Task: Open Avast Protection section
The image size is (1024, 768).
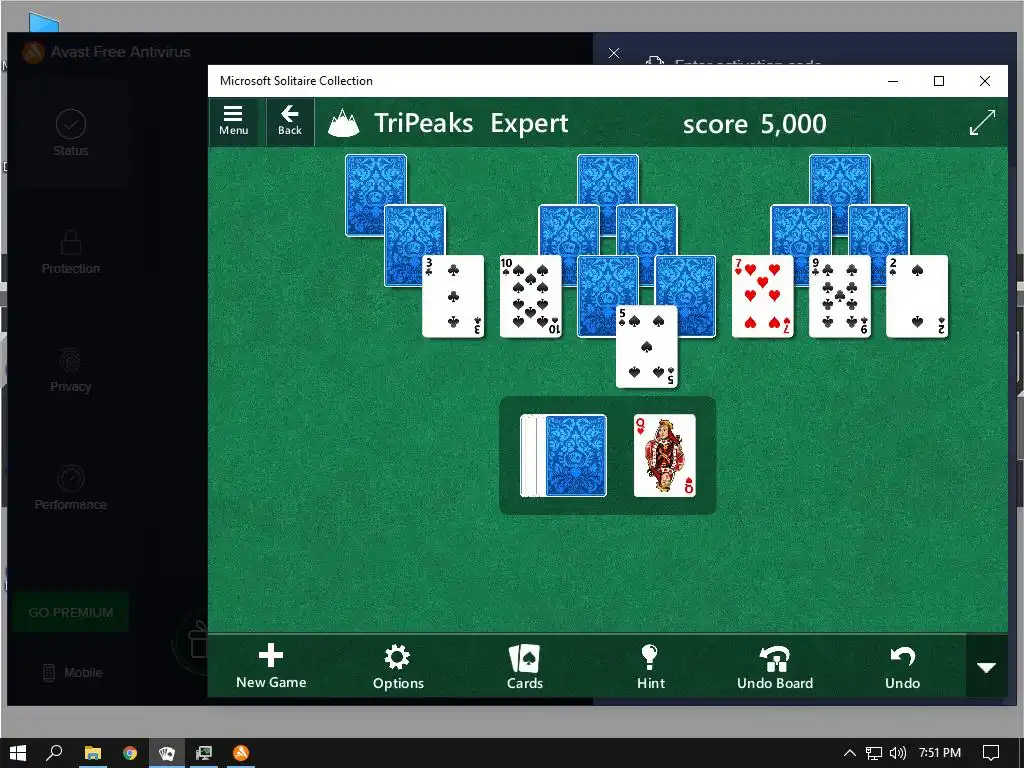Action: 71,252
